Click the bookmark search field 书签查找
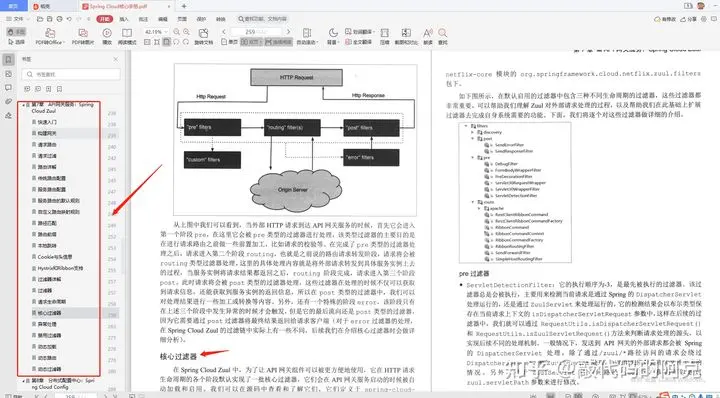 coord(71,74)
